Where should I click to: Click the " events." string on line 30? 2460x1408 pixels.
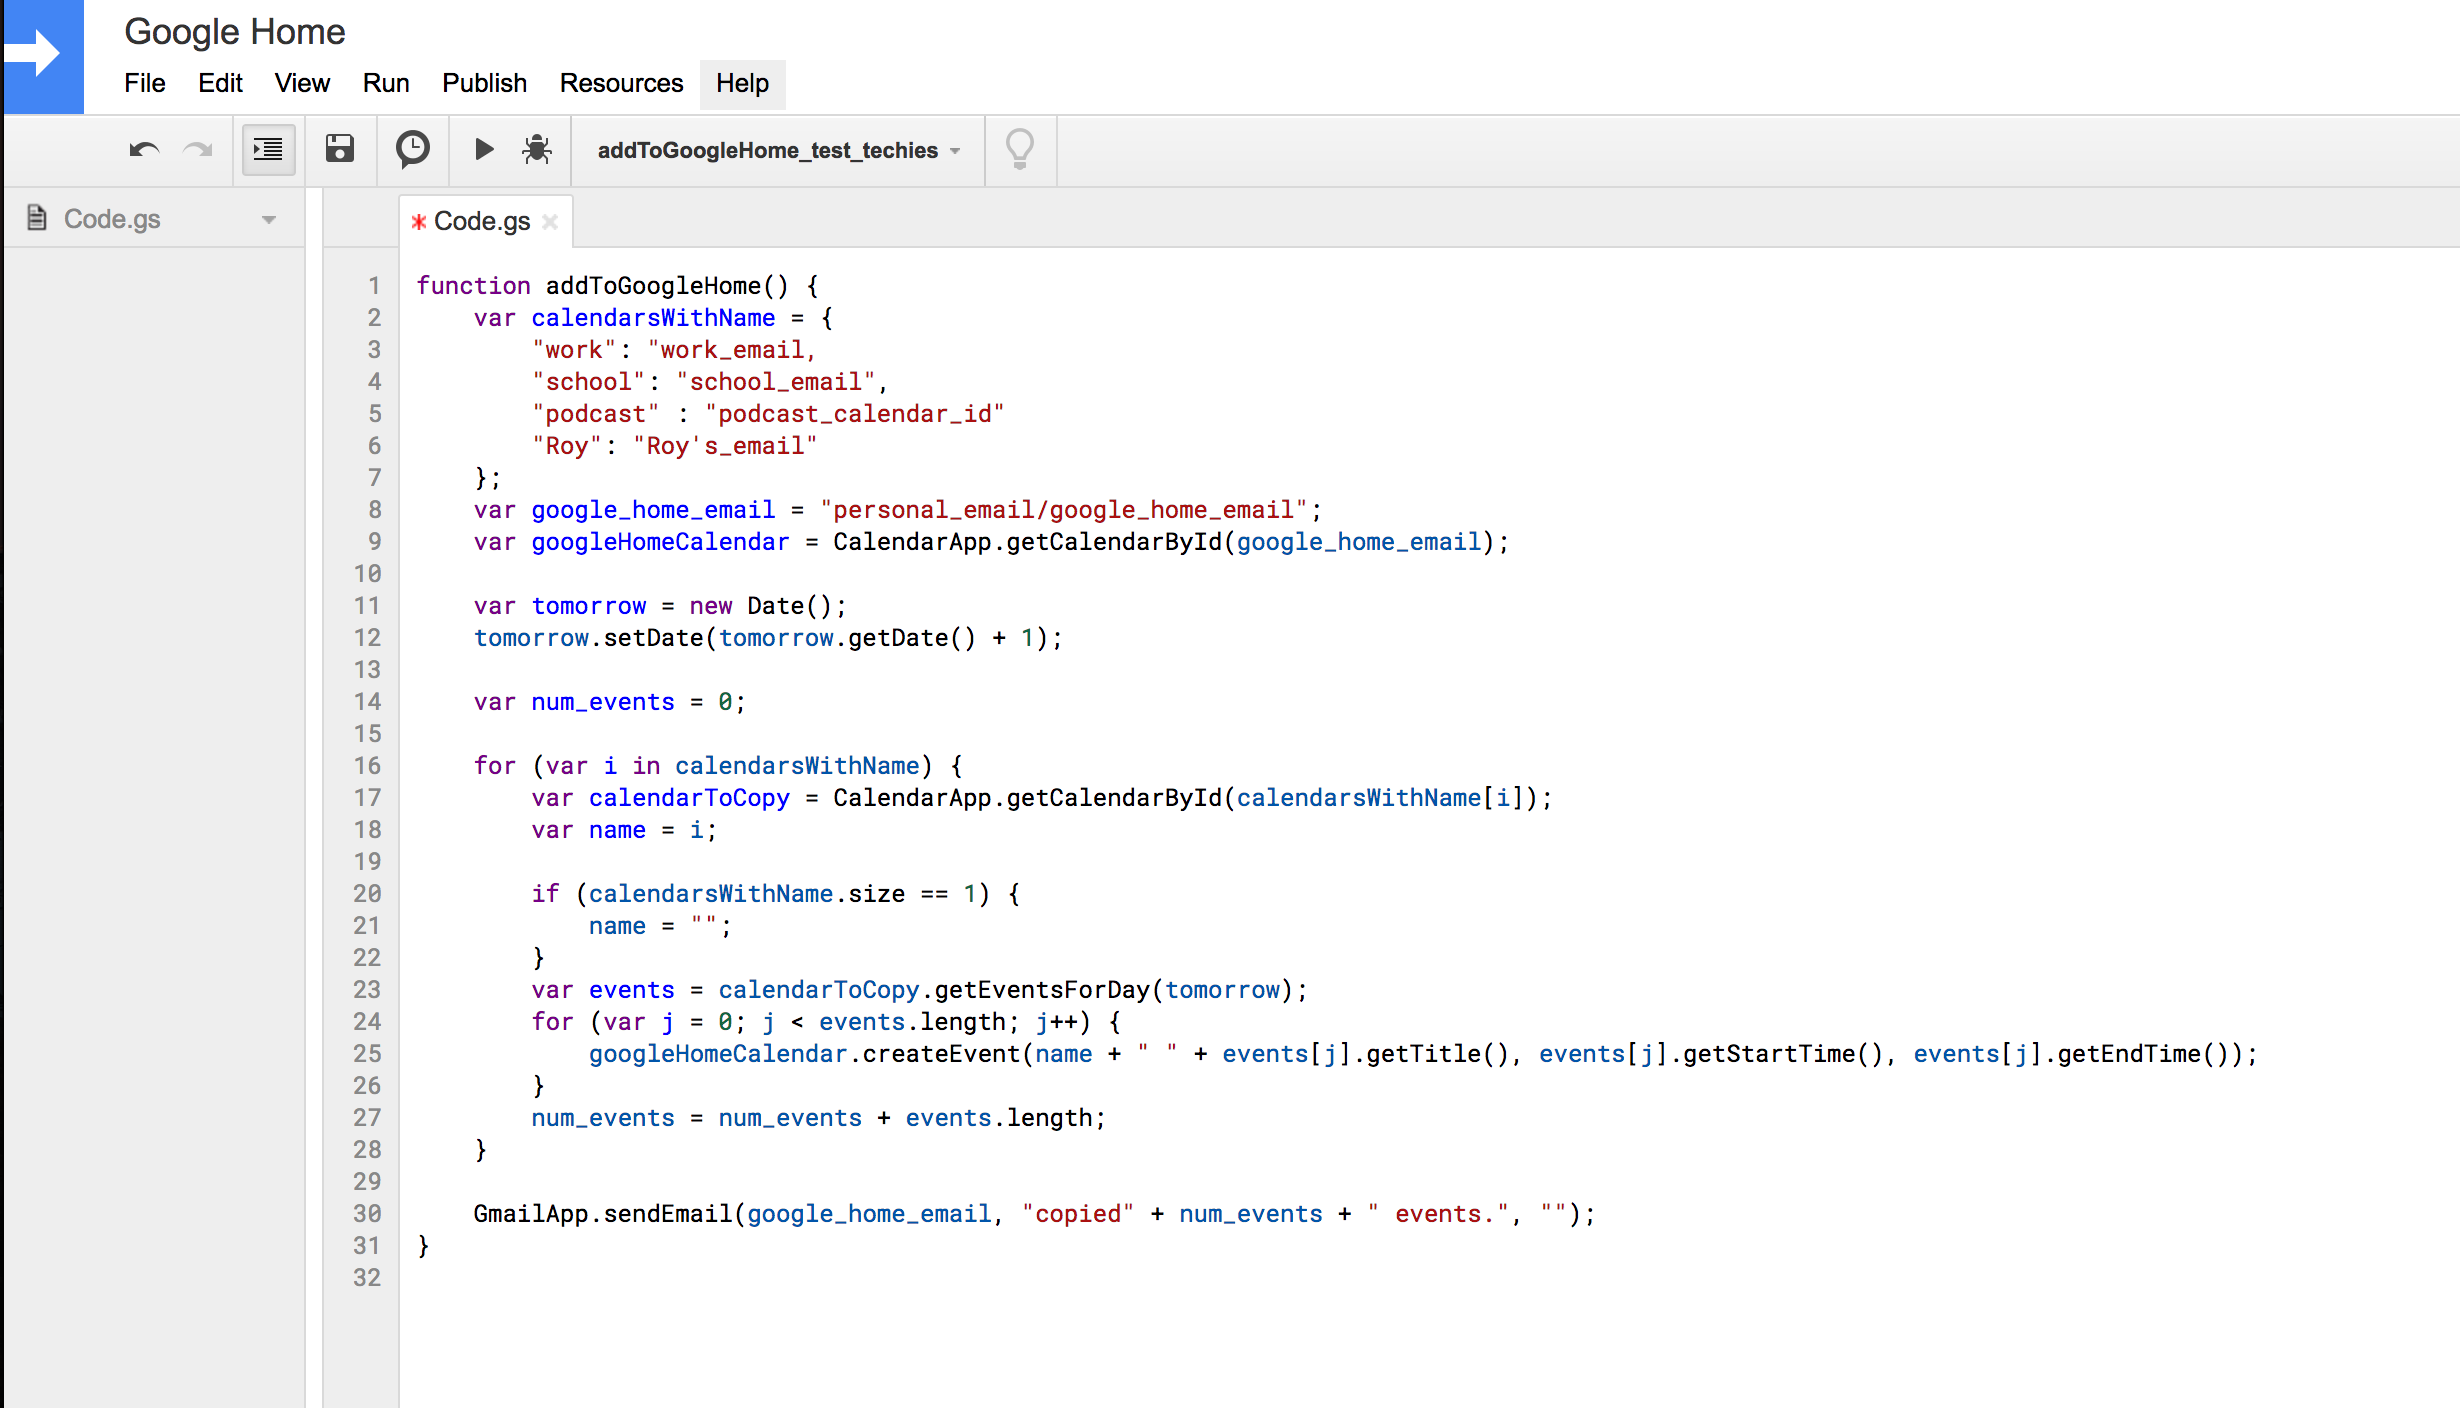(1438, 1214)
